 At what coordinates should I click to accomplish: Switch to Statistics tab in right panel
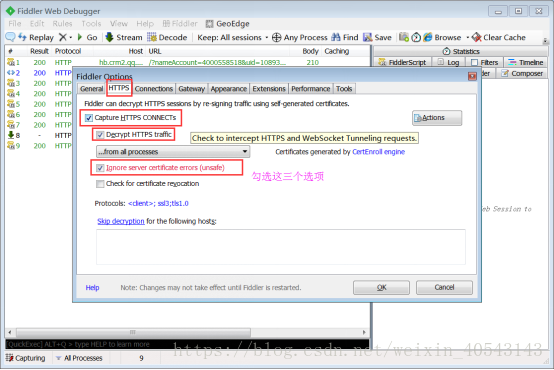pyautogui.click(x=461, y=51)
